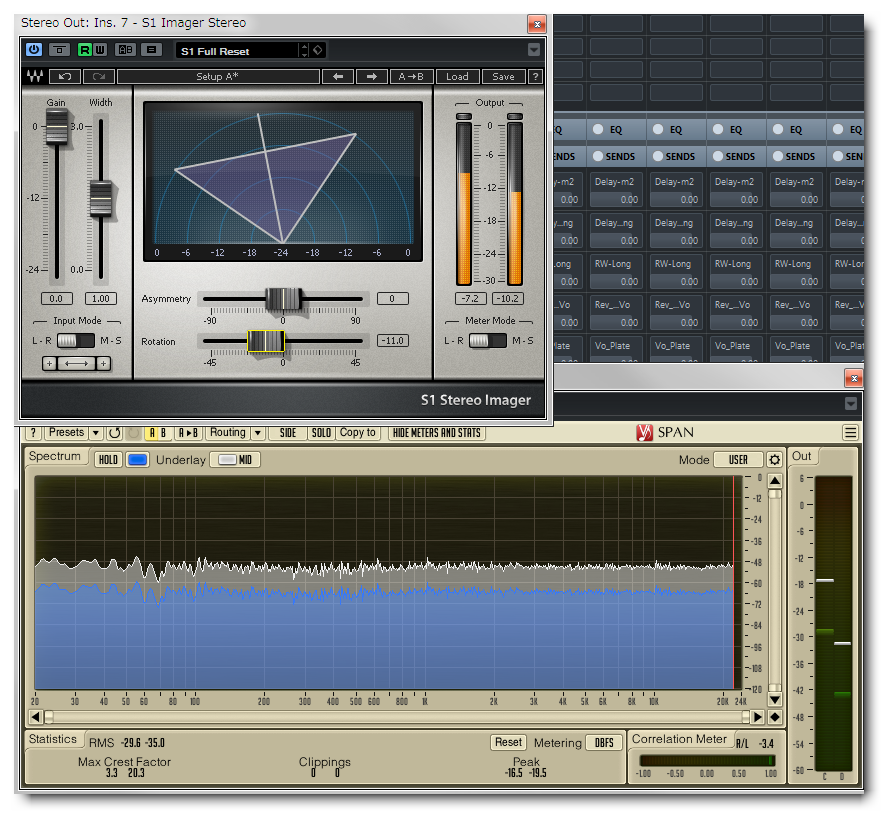Image resolution: width=892 pixels, height=822 pixels.
Task: Click the gain-width link arrows button
Action: (76, 363)
